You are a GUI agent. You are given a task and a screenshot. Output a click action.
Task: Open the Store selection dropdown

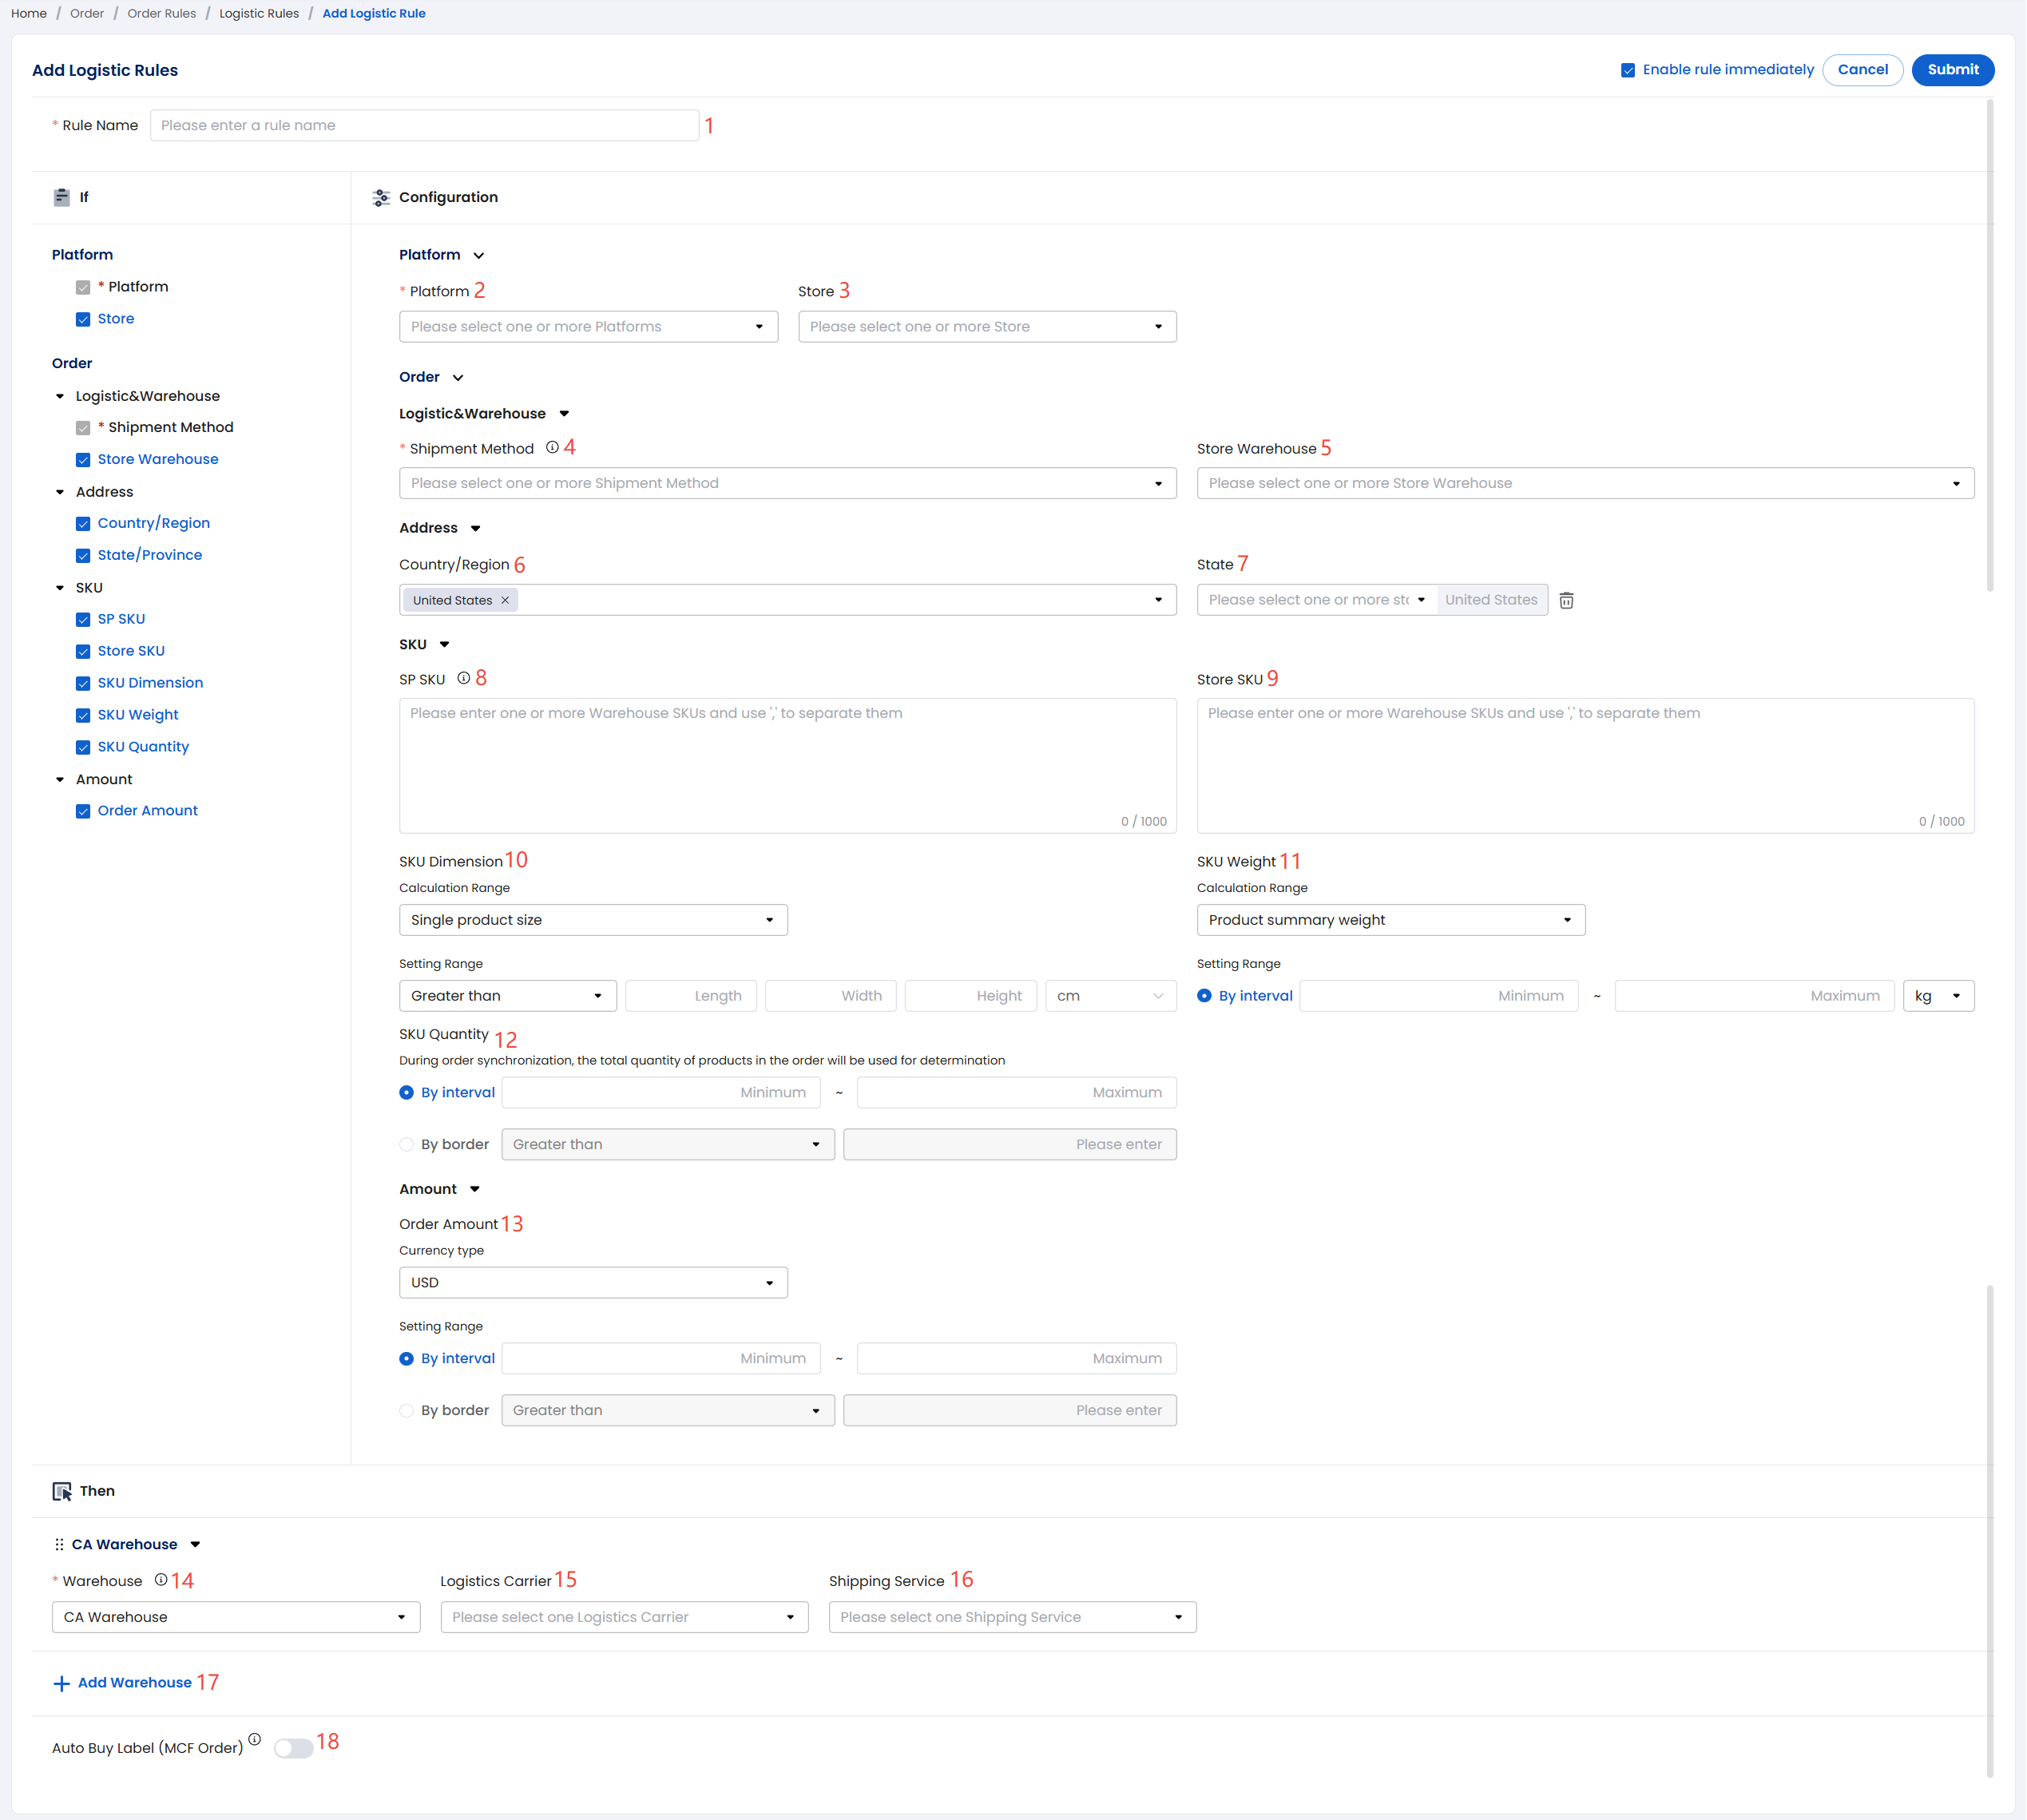[987, 327]
